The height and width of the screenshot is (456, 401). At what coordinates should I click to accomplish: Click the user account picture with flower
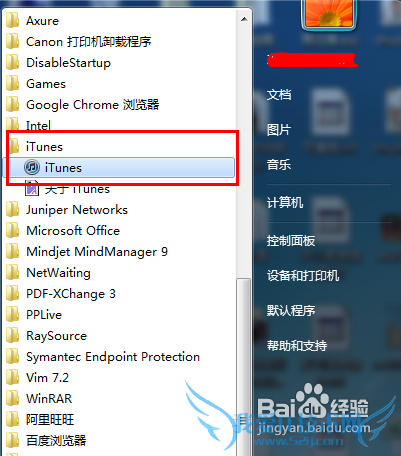(329, 14)
